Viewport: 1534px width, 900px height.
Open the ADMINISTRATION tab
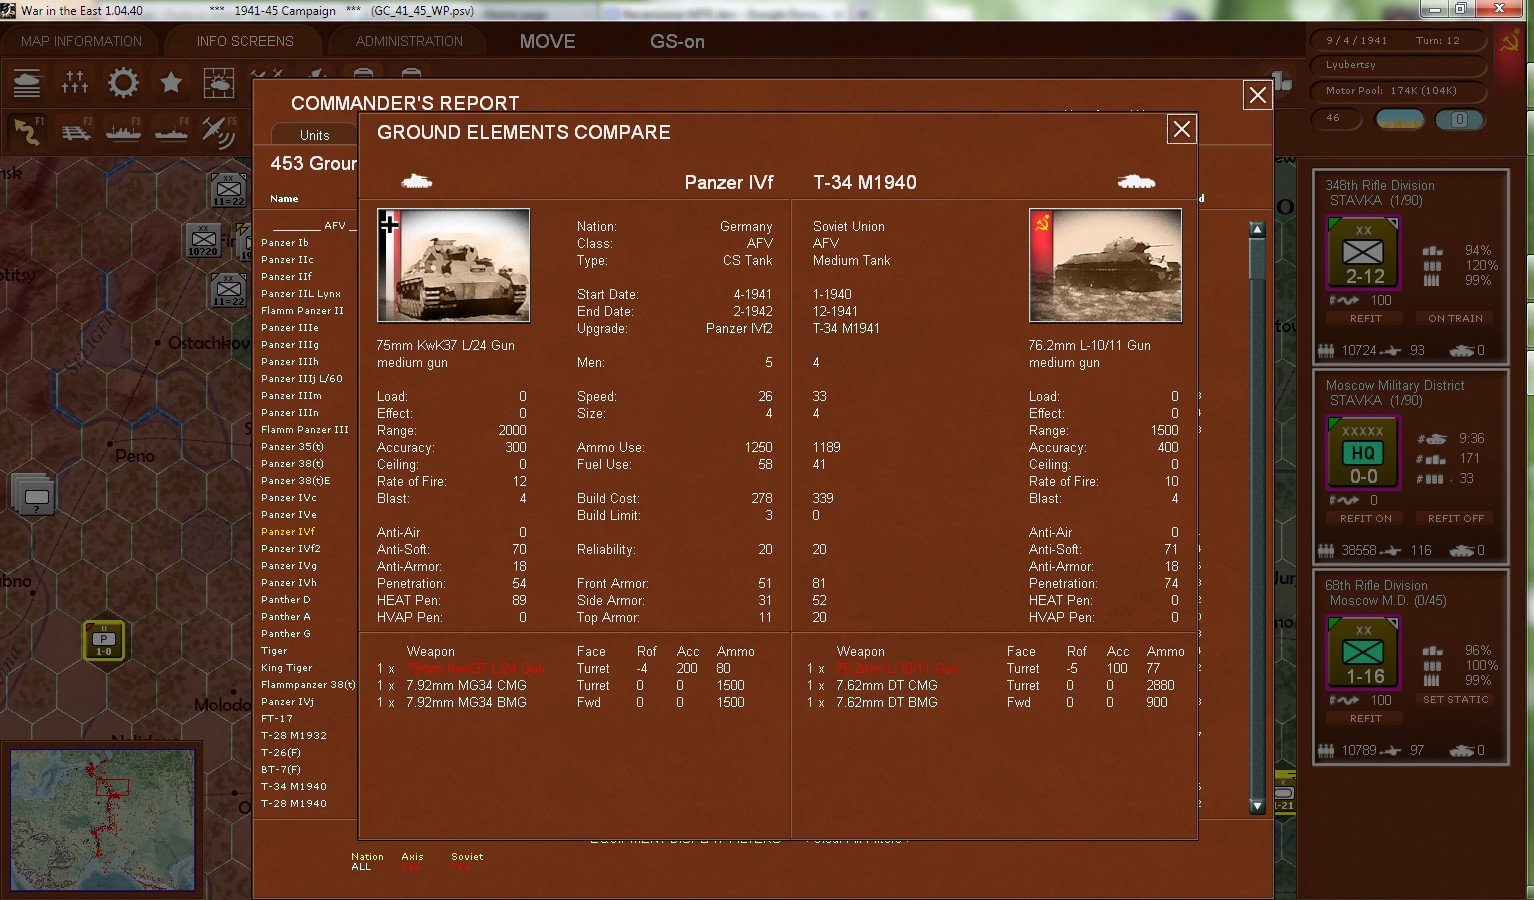(x=409, y=41)
